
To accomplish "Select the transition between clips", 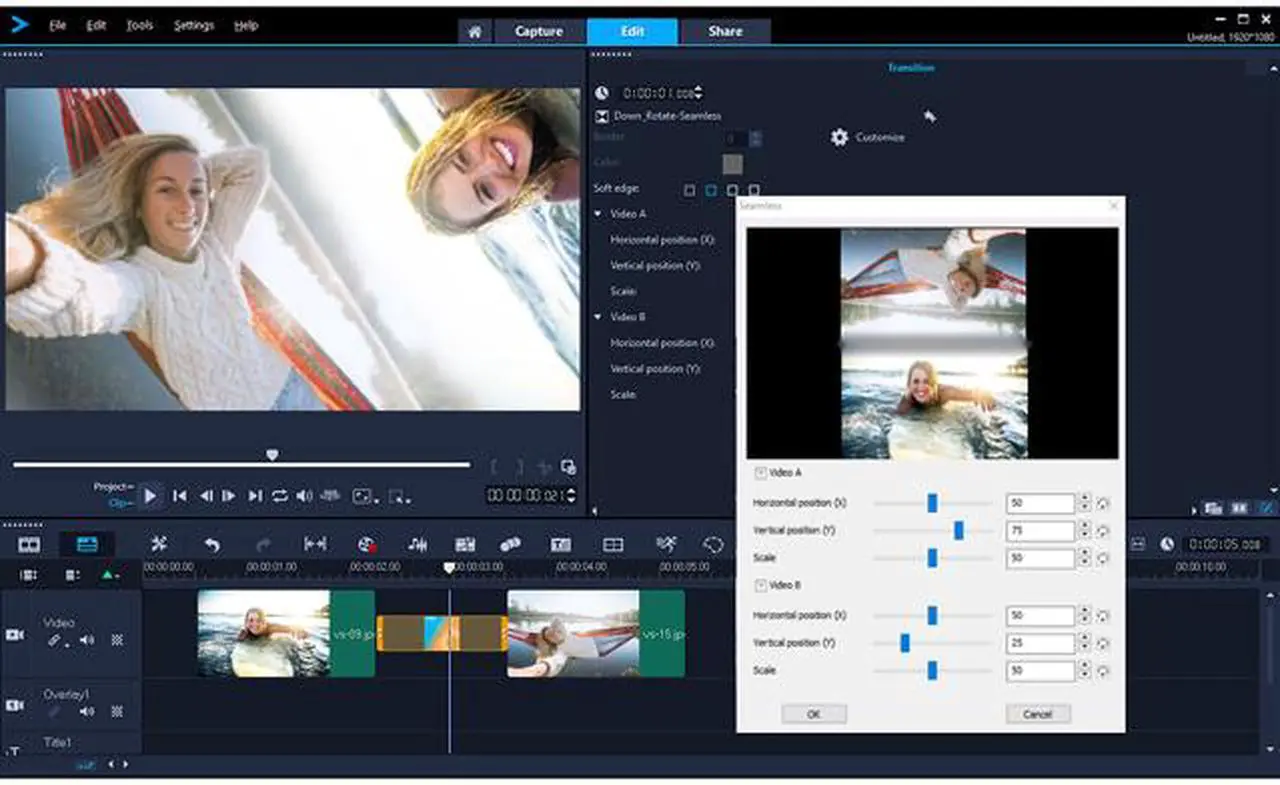I will coord(442,633).
